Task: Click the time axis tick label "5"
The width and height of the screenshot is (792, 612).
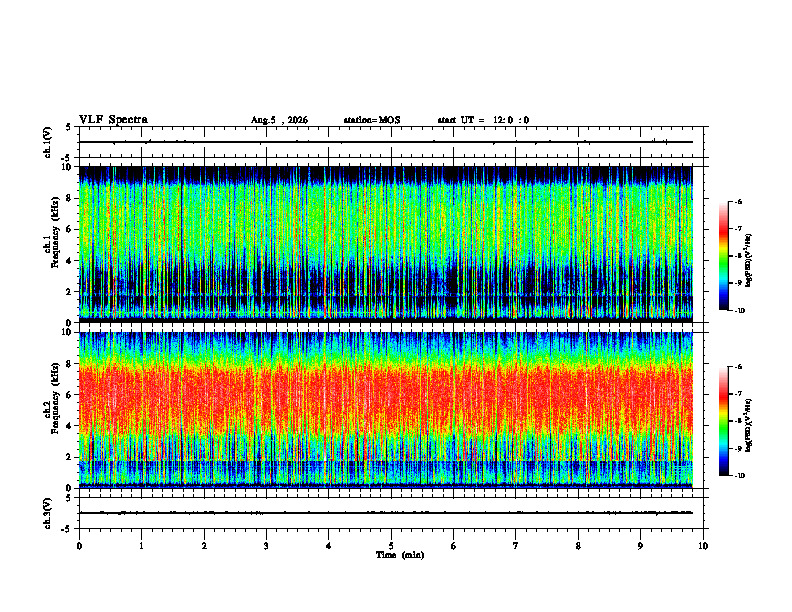Action: [391, 546]
